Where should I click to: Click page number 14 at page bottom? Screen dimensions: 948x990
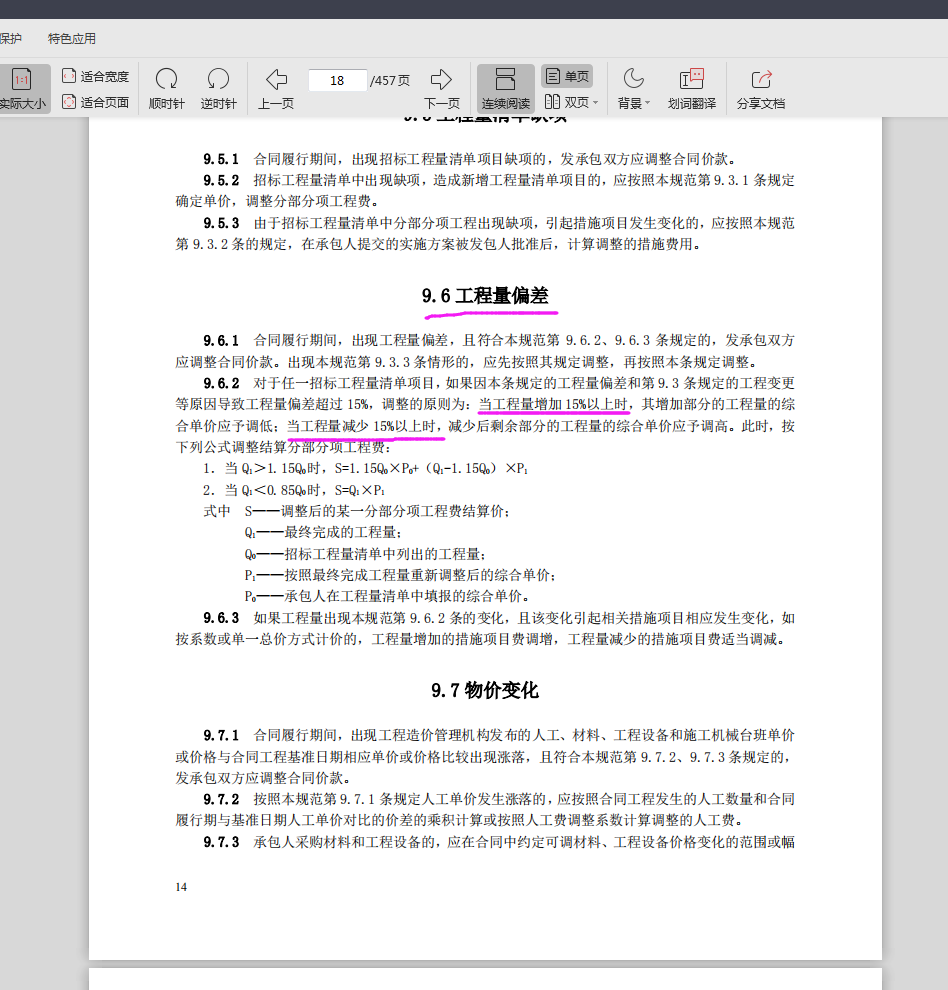[x=181, y=887]
